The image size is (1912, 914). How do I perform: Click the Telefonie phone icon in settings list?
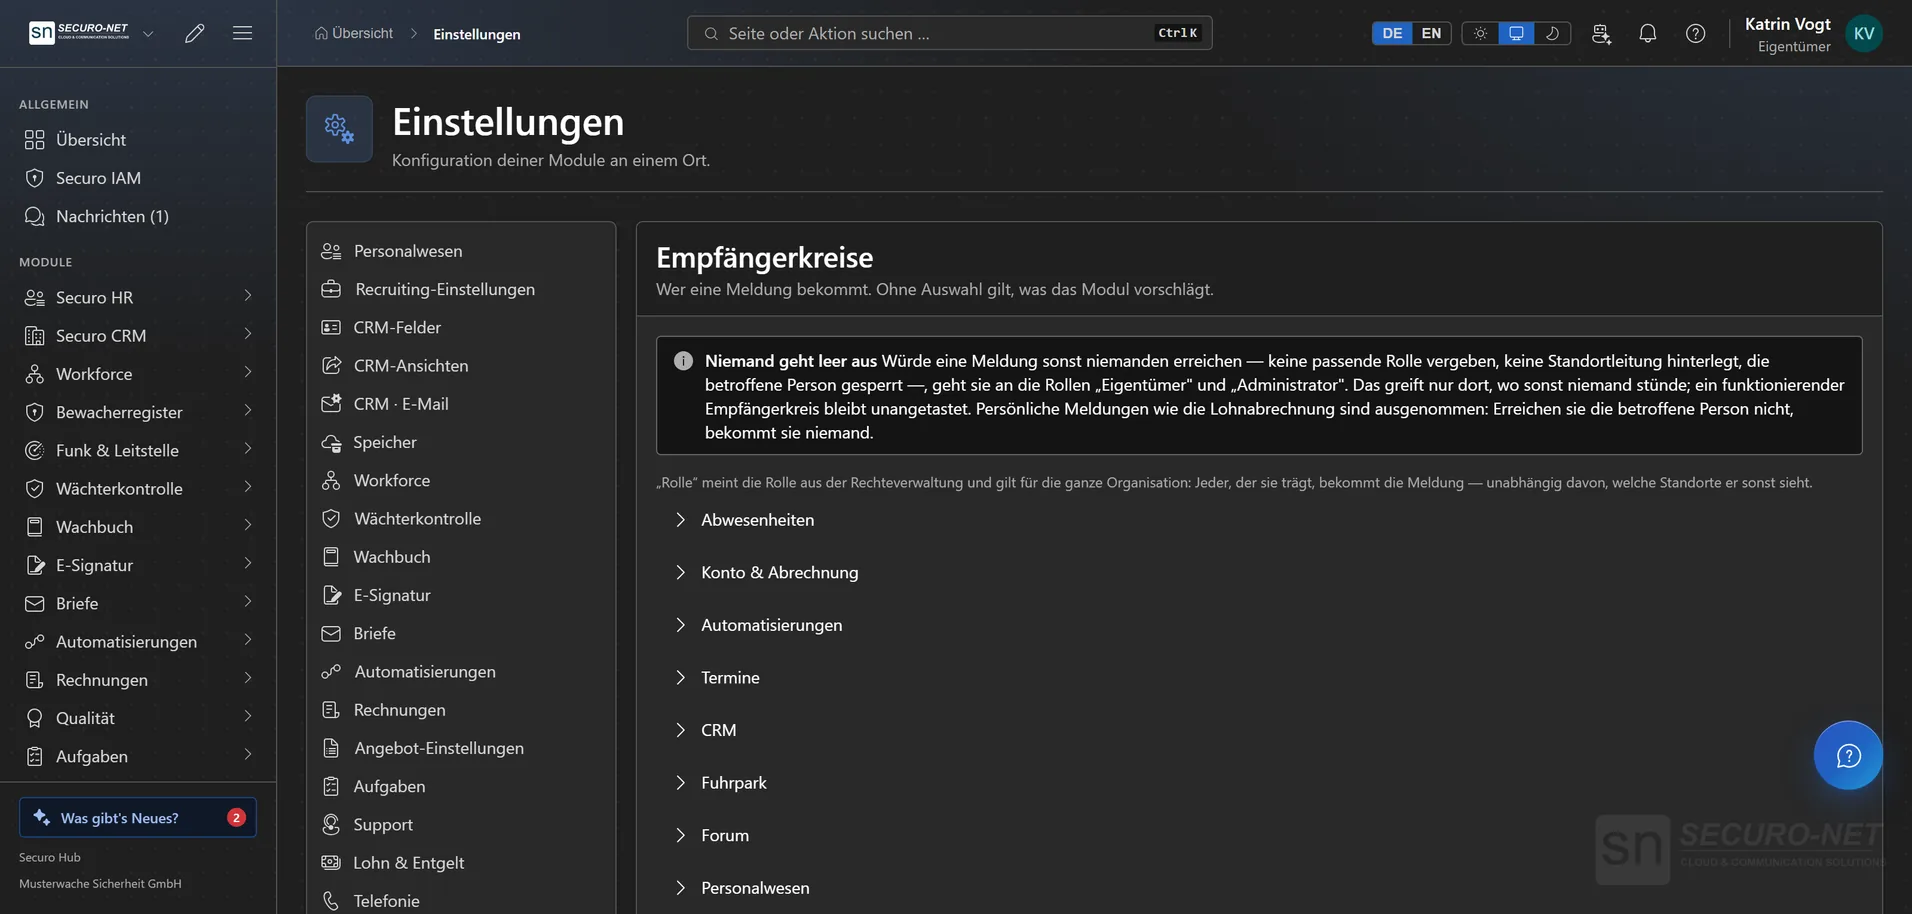click(331, 901)
